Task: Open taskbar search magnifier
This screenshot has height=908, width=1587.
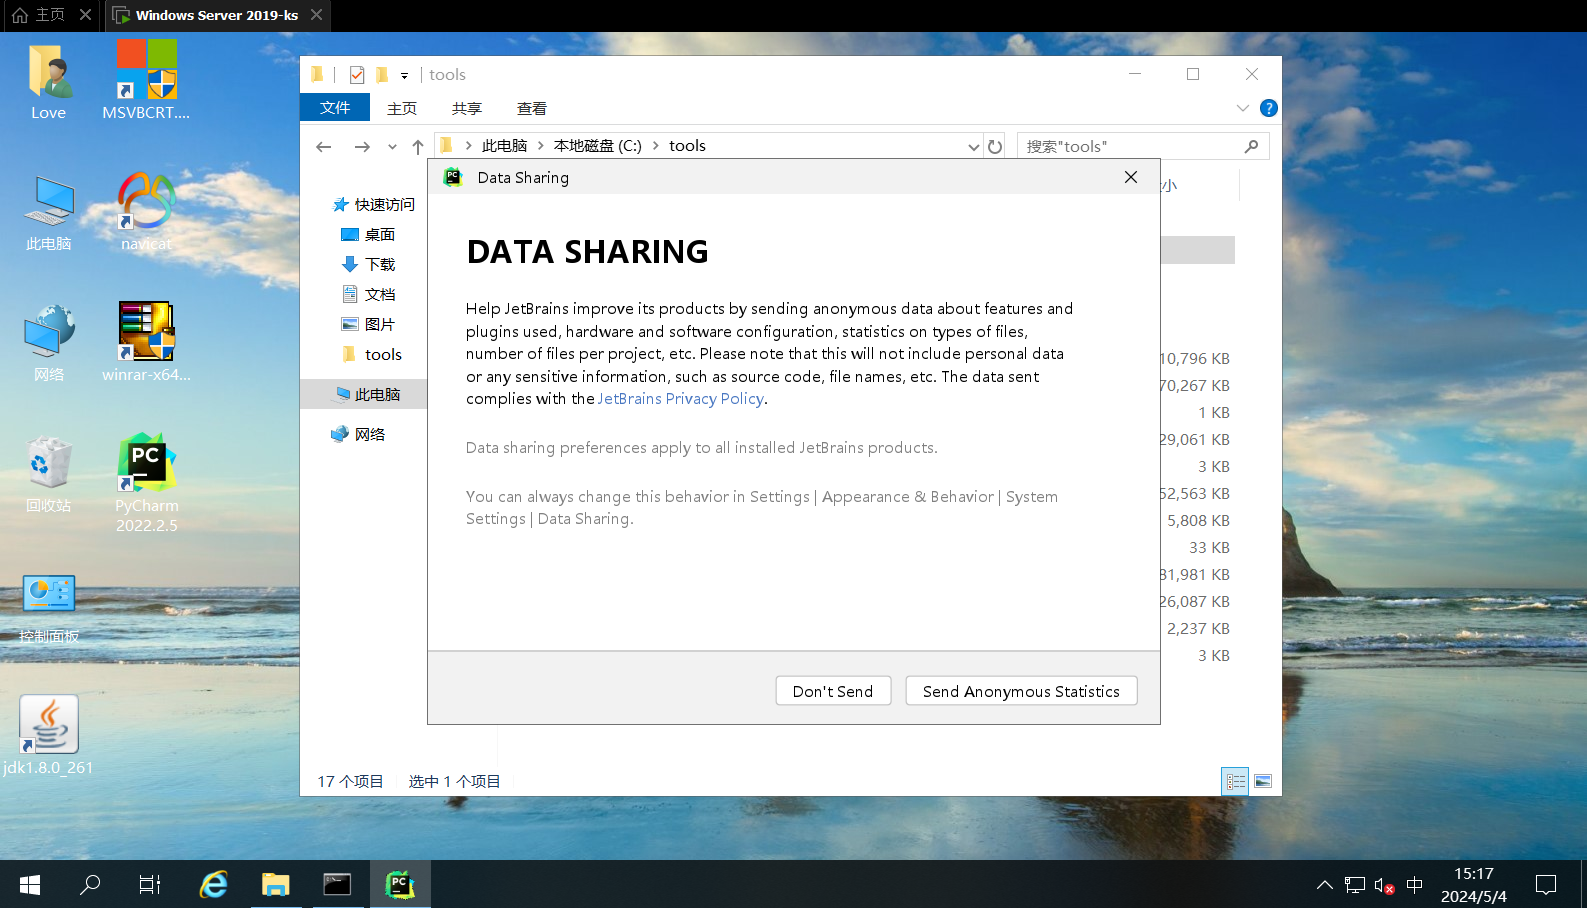Action: [x=90, y=884]
